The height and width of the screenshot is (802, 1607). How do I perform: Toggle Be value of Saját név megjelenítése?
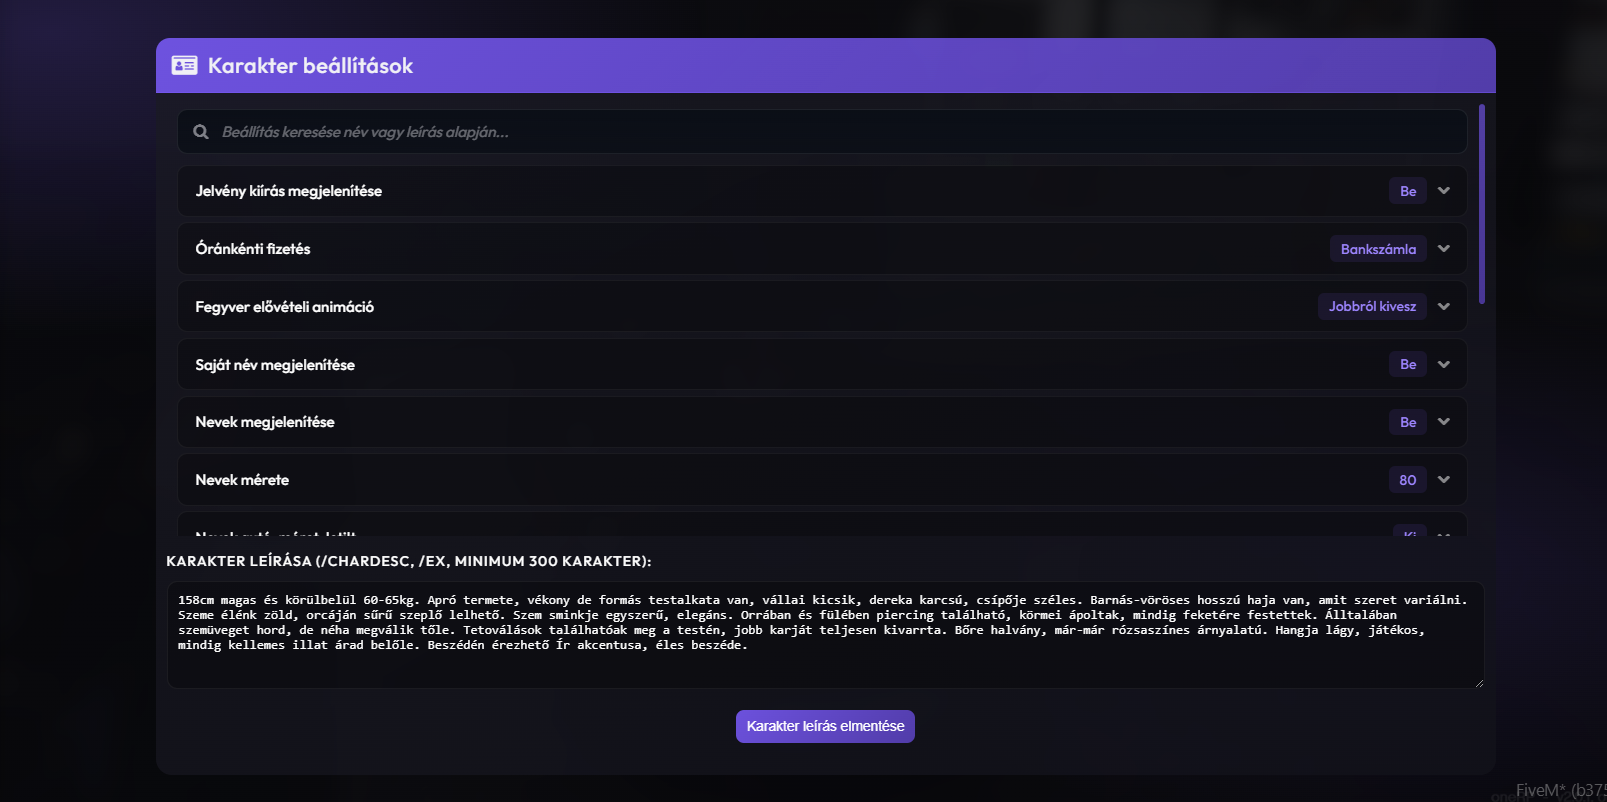tap(1408, 364)
